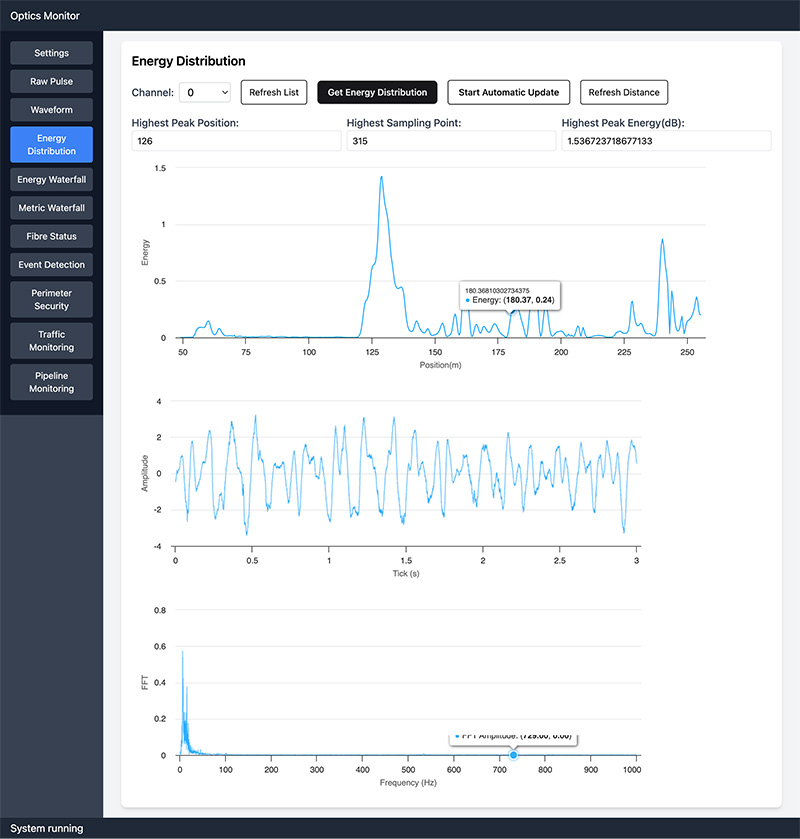Show the Fibre Status page

click(x=51, y=236)
